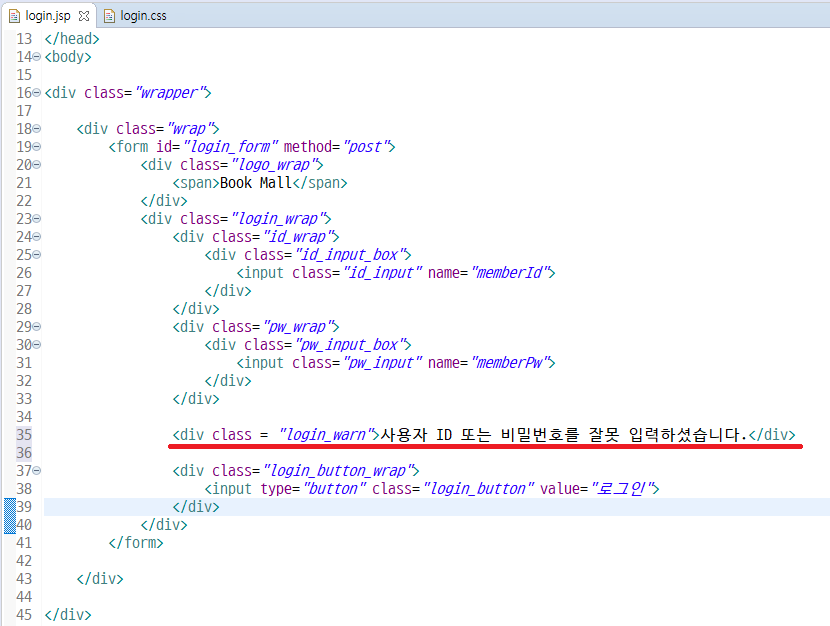Click the Book Mall span text
The width and height of the screenshot is (830, 626).
(256, 183)
